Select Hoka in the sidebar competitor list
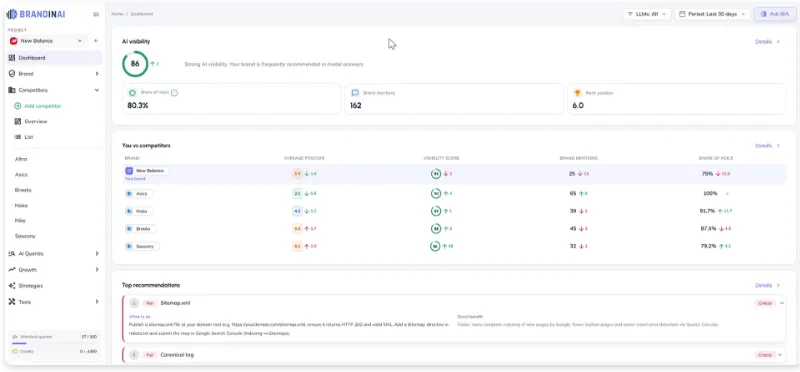The width and height of the screenshot is (800, 372). pos(21,205)
